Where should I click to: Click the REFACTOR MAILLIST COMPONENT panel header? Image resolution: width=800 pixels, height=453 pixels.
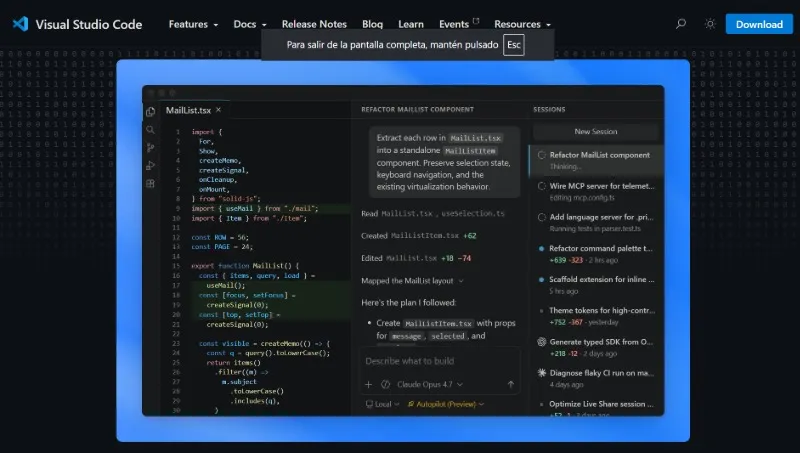[417, 110]
